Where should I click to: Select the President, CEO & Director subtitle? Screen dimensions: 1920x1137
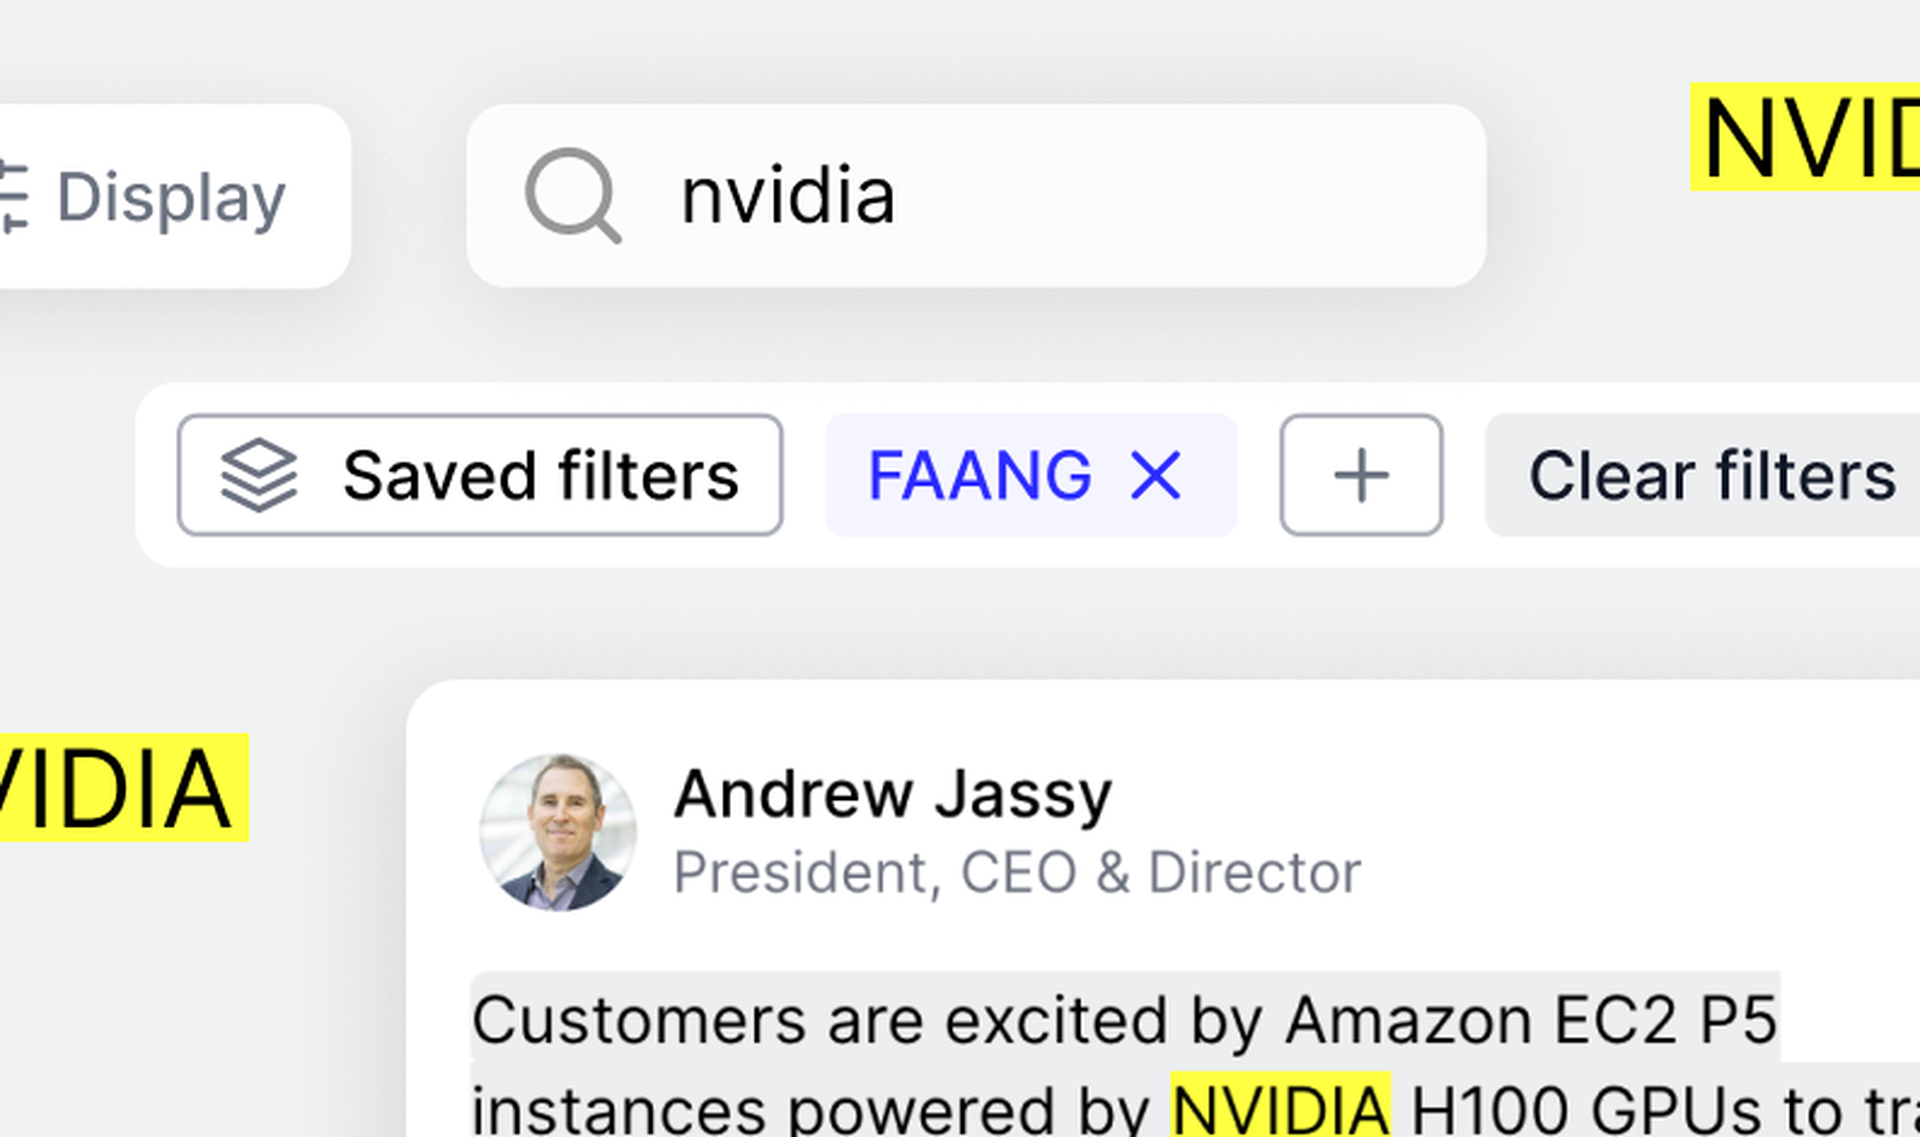point(1017,872)
